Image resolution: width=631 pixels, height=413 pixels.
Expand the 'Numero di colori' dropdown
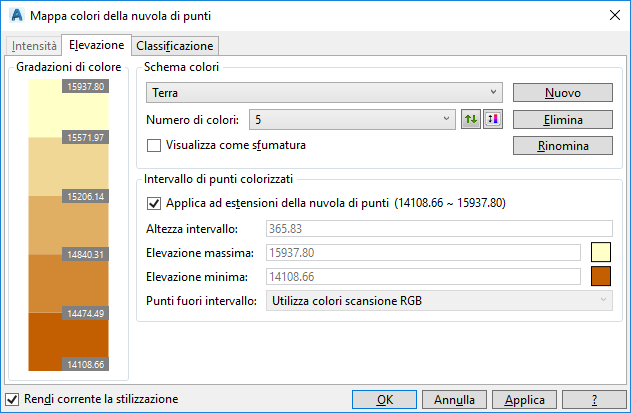352,120
